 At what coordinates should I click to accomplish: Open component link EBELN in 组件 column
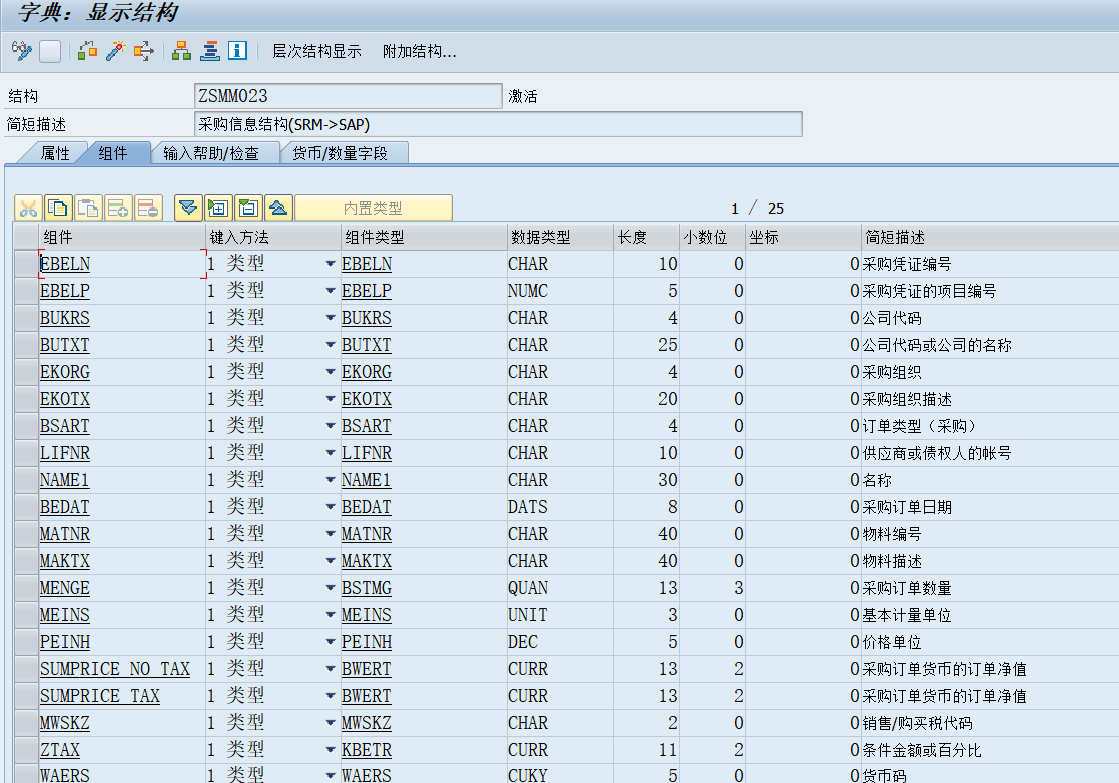point(65,264)
